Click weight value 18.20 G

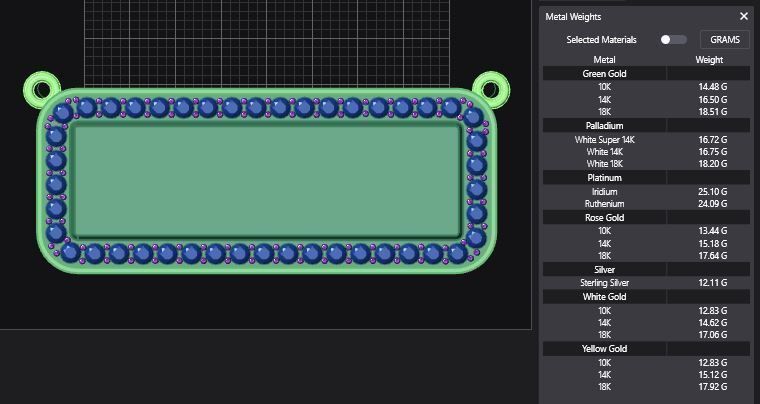(712, 164)
